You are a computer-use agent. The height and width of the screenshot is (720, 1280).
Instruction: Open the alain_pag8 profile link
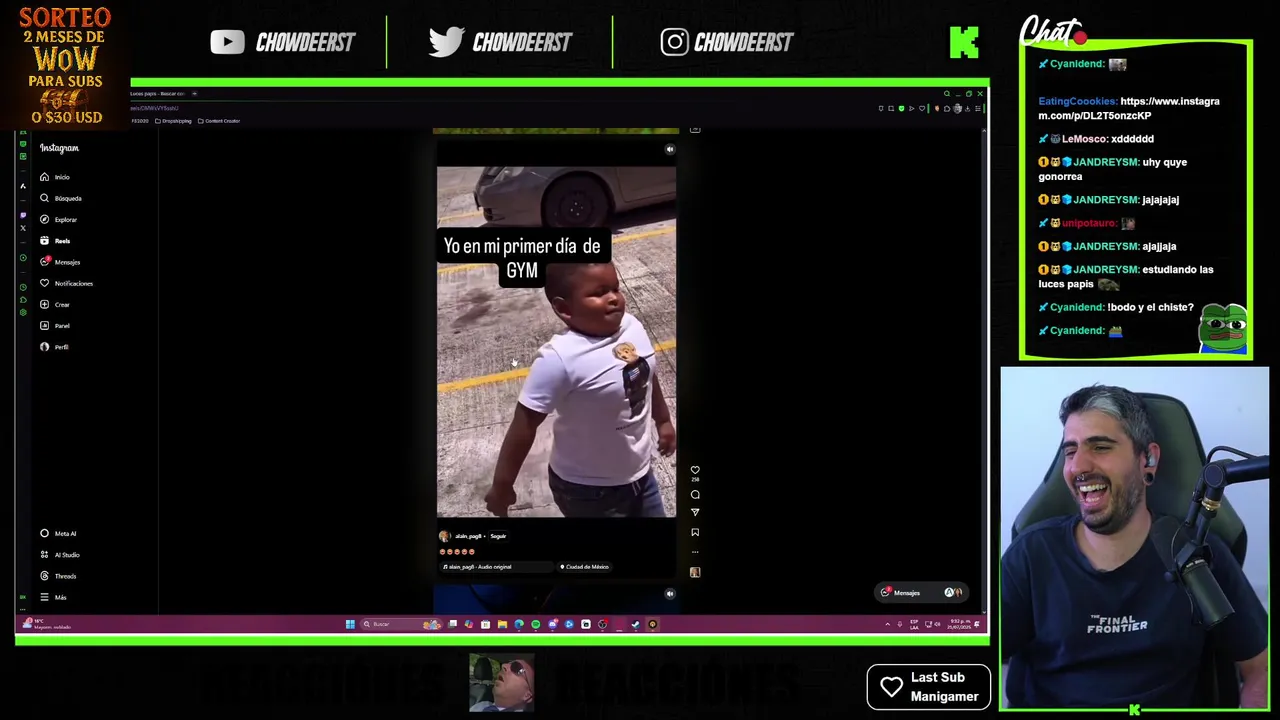(x=468, y=536)
